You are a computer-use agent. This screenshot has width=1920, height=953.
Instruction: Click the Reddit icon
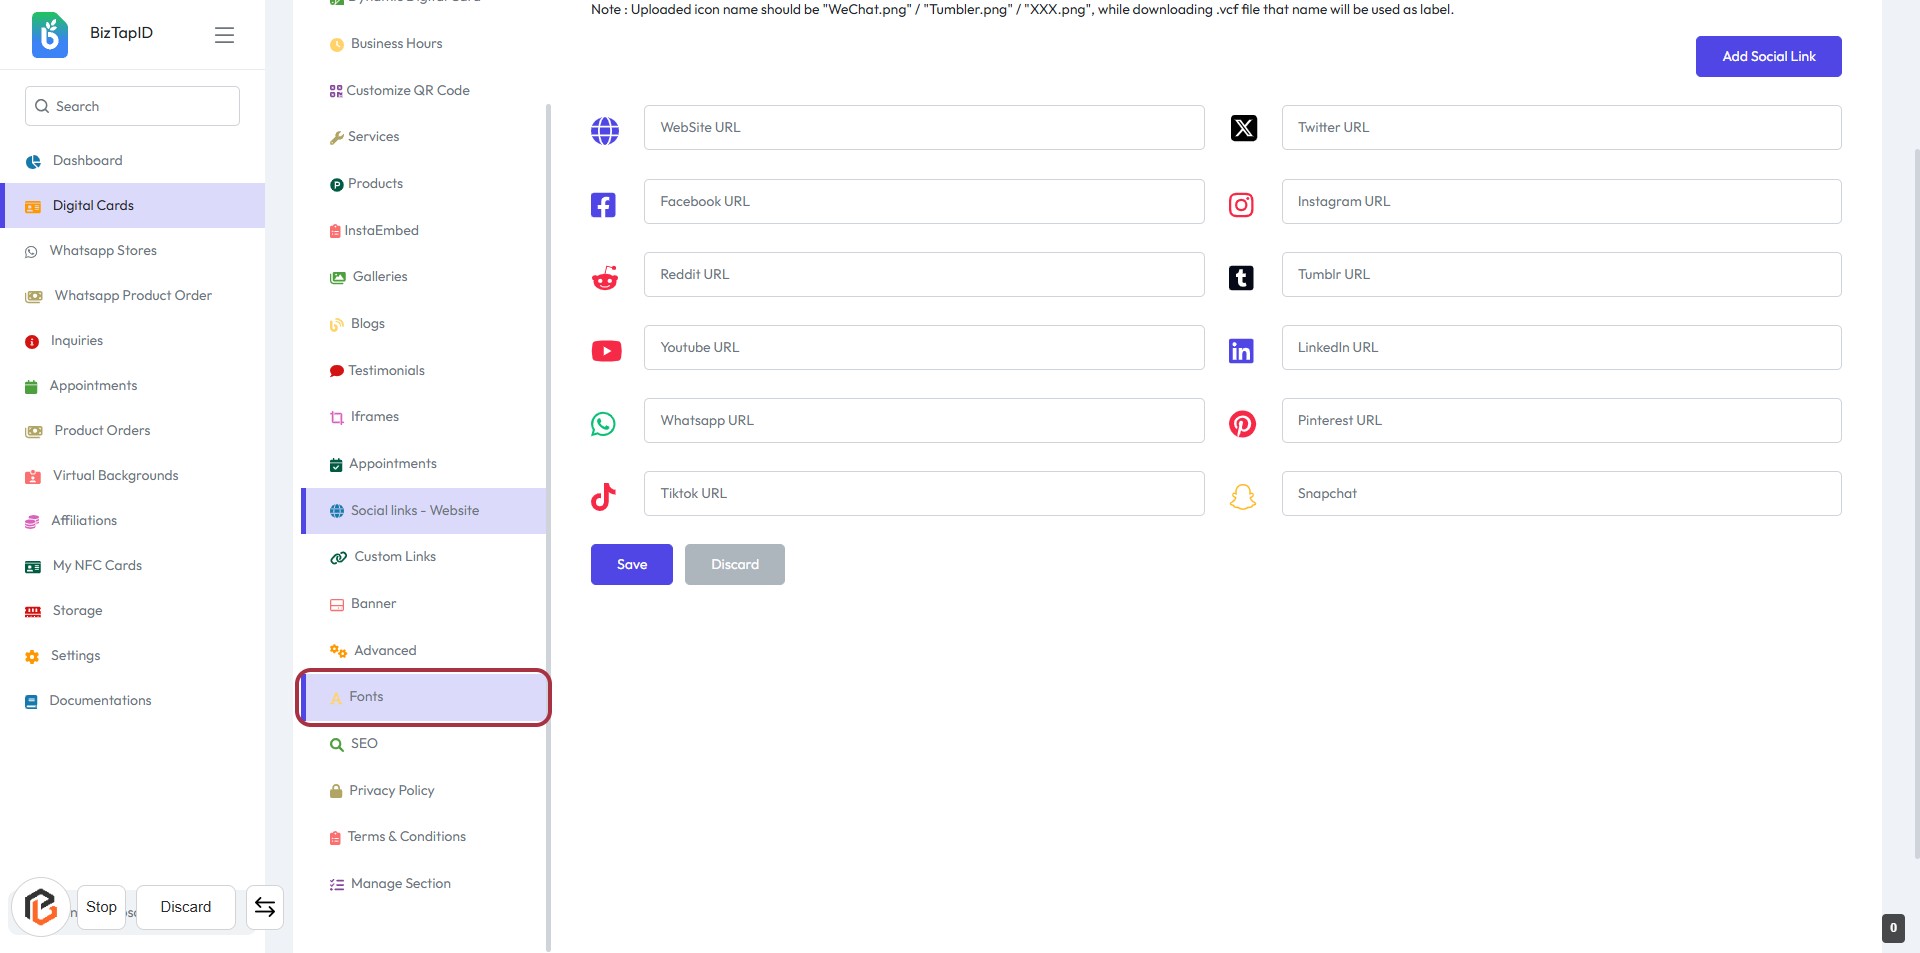(x=605, y=278)
